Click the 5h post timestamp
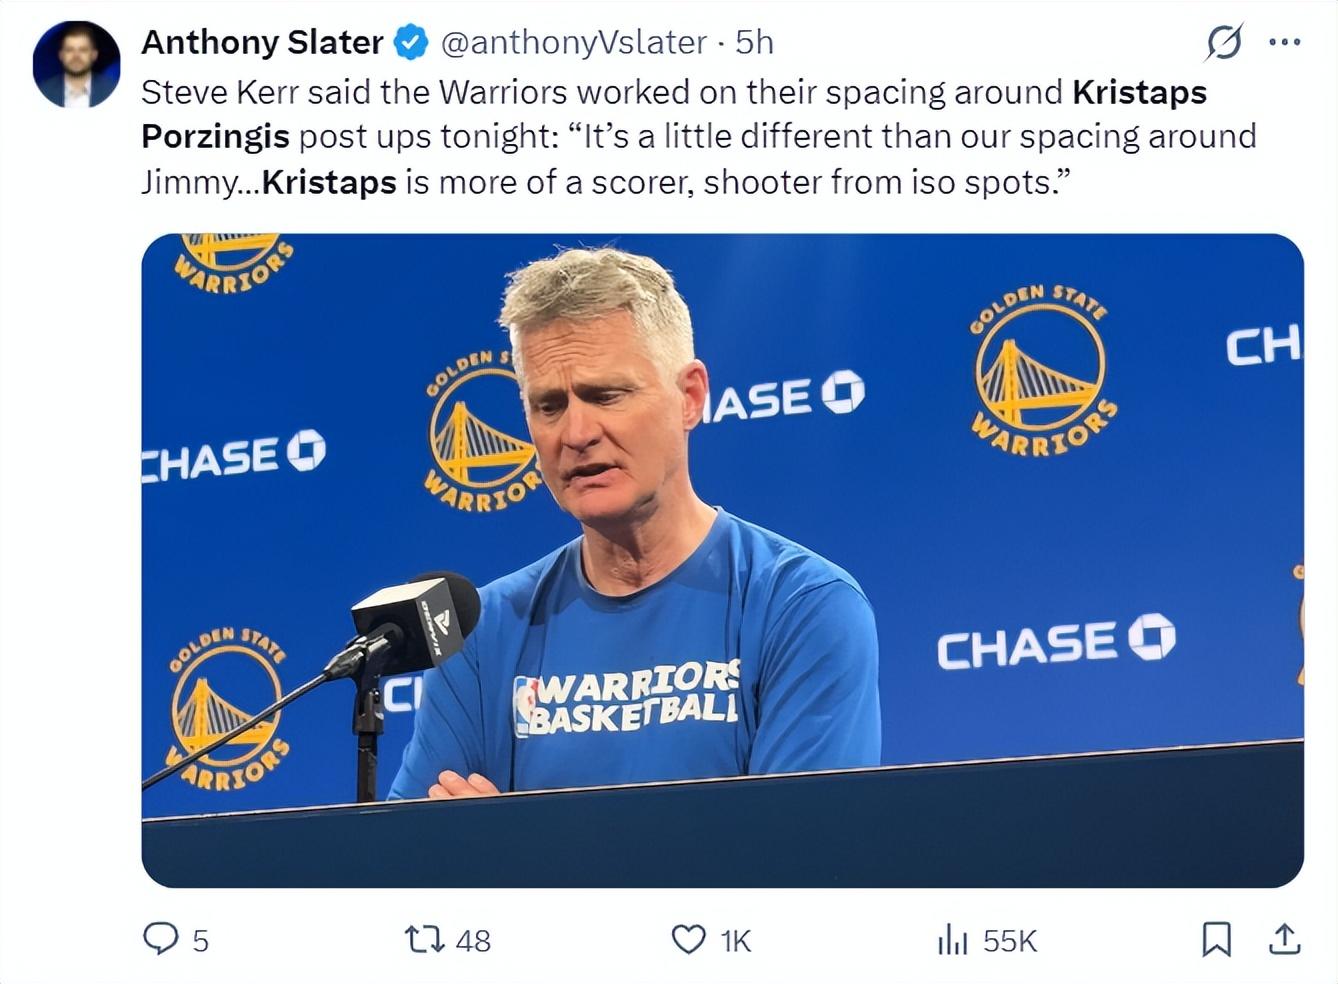 (x=754, y=42)
